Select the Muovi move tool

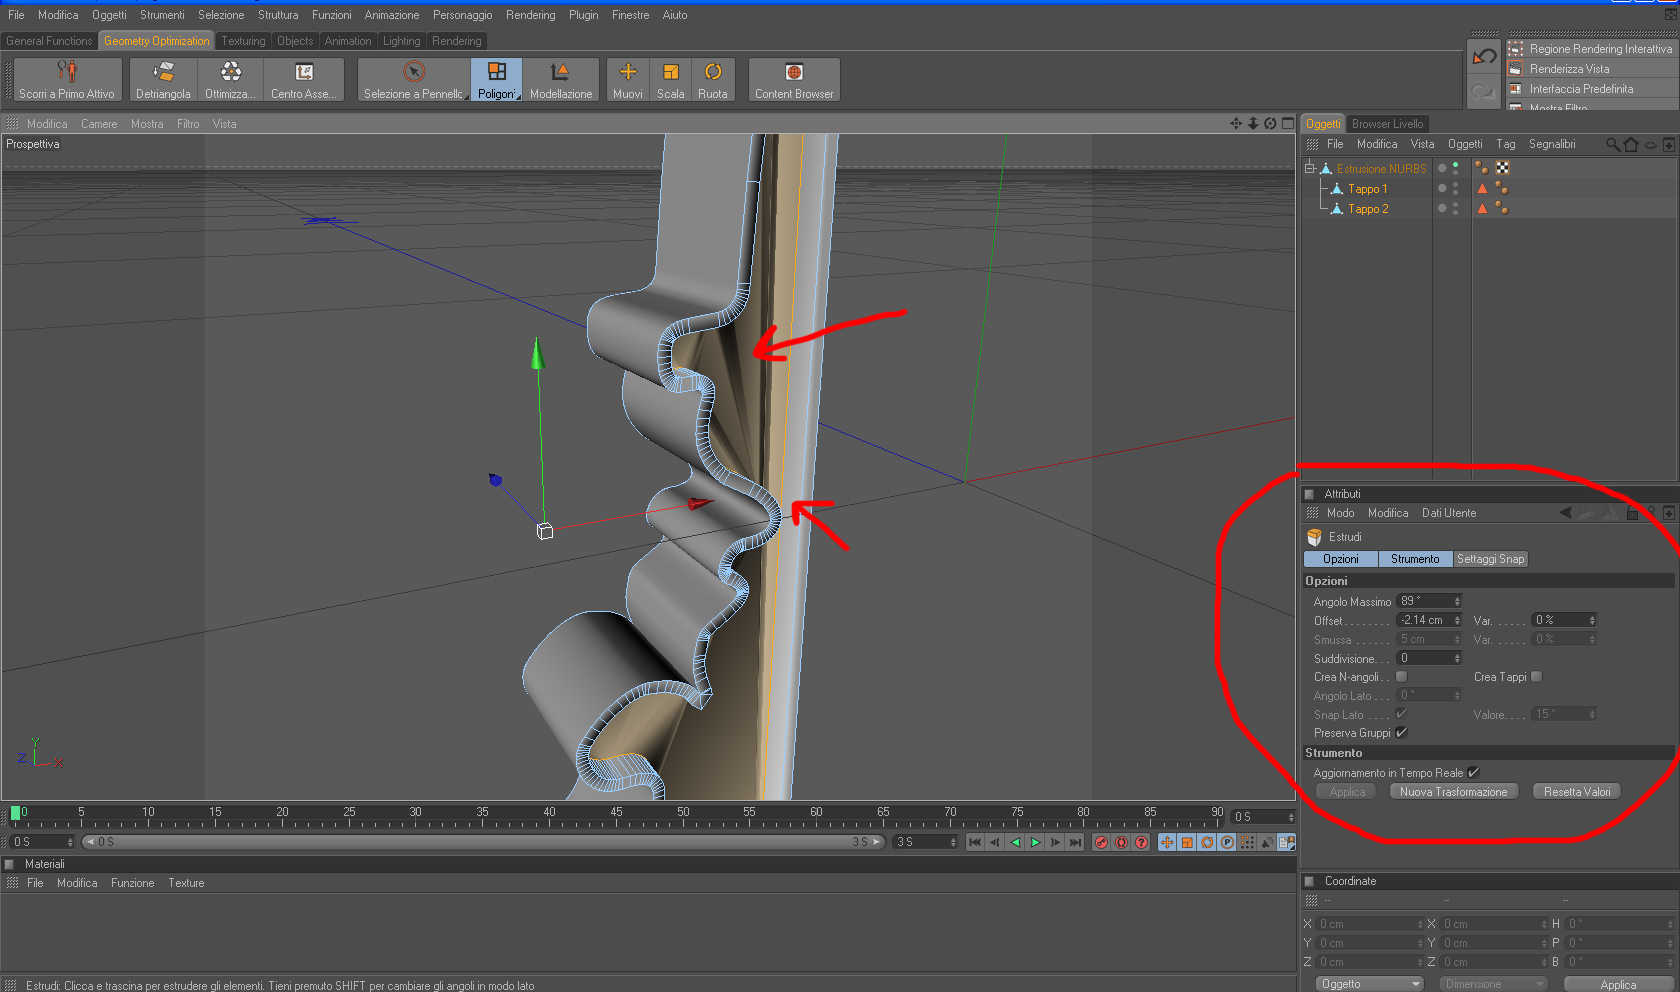628,79
